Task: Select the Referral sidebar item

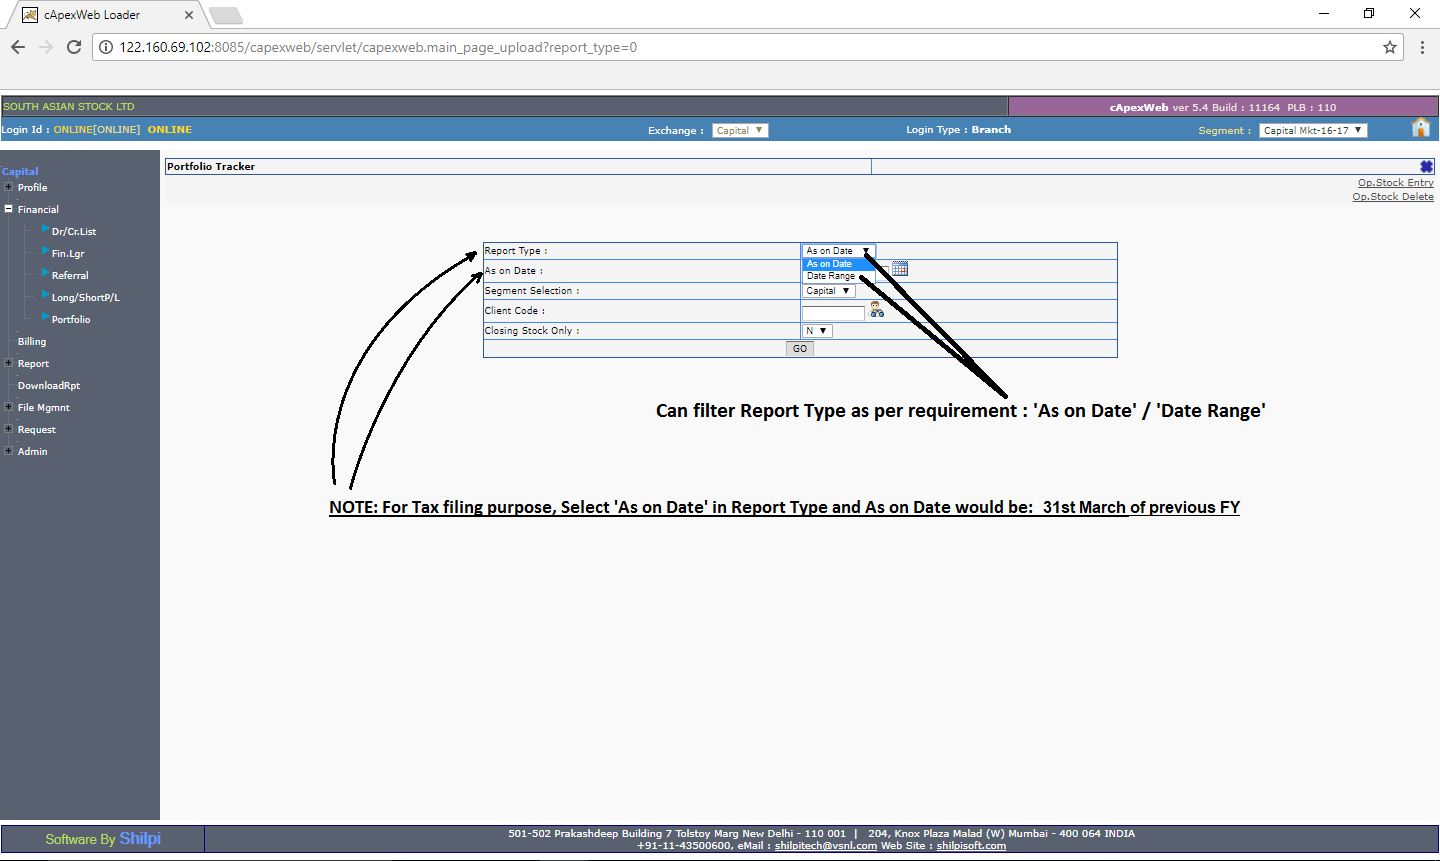Action: click(70, 276)
